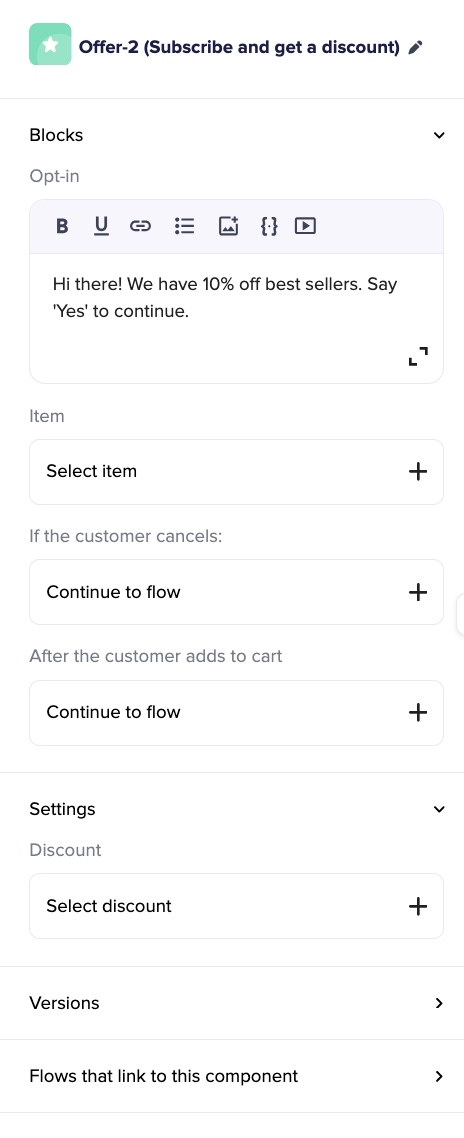
Task: Click plus to select a discount
Action: [x=418, y=906]
